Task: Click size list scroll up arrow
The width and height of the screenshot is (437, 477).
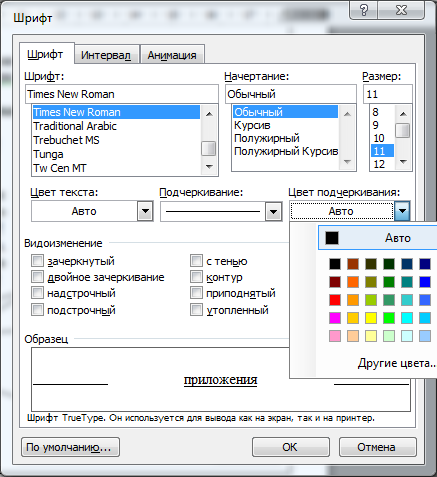Action: [x=403, y=114]
